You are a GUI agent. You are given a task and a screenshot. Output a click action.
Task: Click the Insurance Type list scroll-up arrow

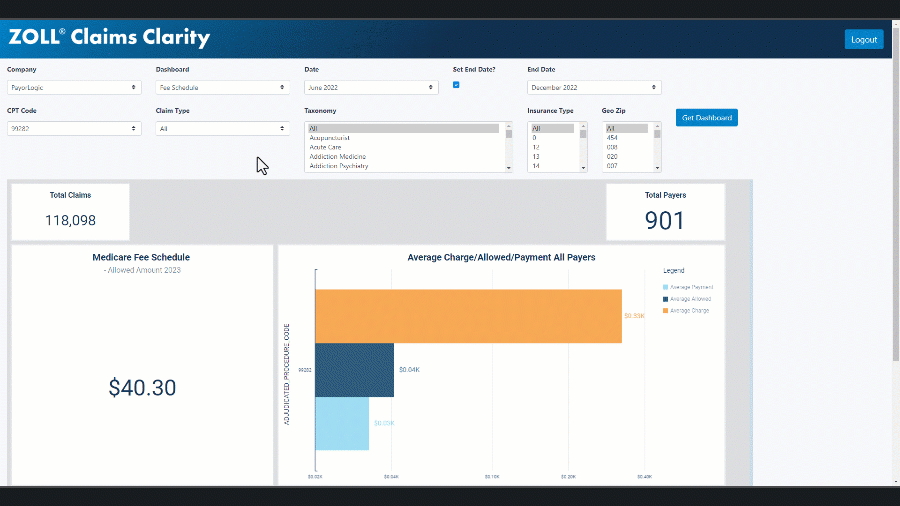click(x=583, y=126)
